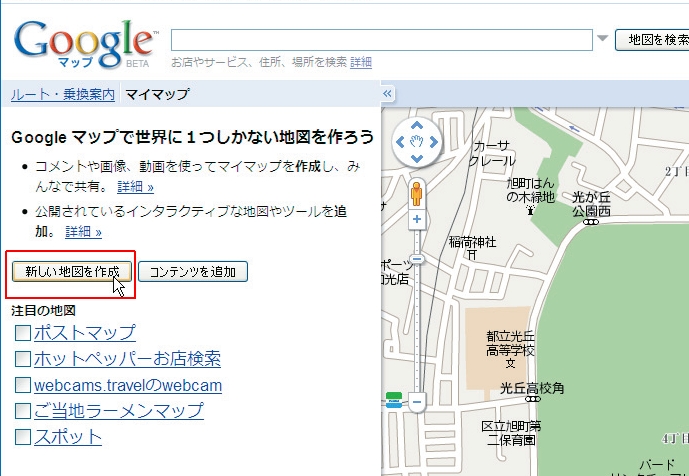This screenshot has width=689, height=476.
Task: Pan the map right with the arrow
Action: [434, 142]
